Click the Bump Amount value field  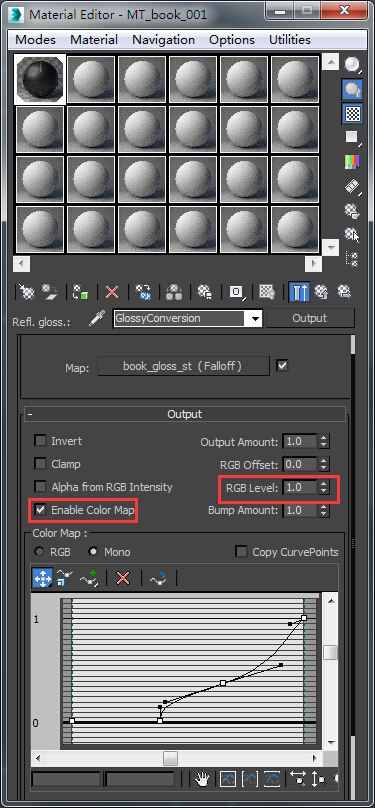300,510
